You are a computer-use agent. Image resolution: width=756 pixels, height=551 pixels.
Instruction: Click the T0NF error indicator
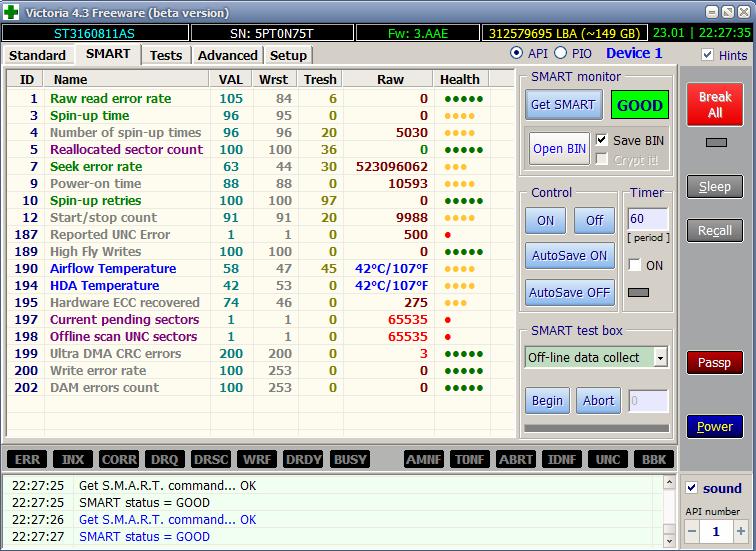470,459
